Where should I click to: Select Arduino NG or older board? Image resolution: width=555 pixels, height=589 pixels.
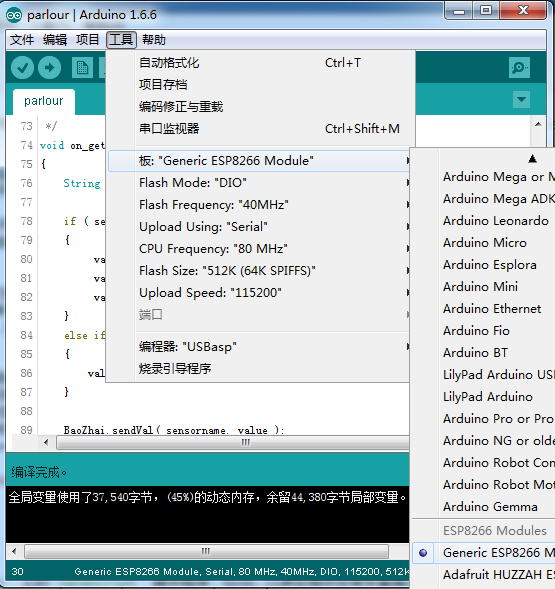tap(484, 441)
